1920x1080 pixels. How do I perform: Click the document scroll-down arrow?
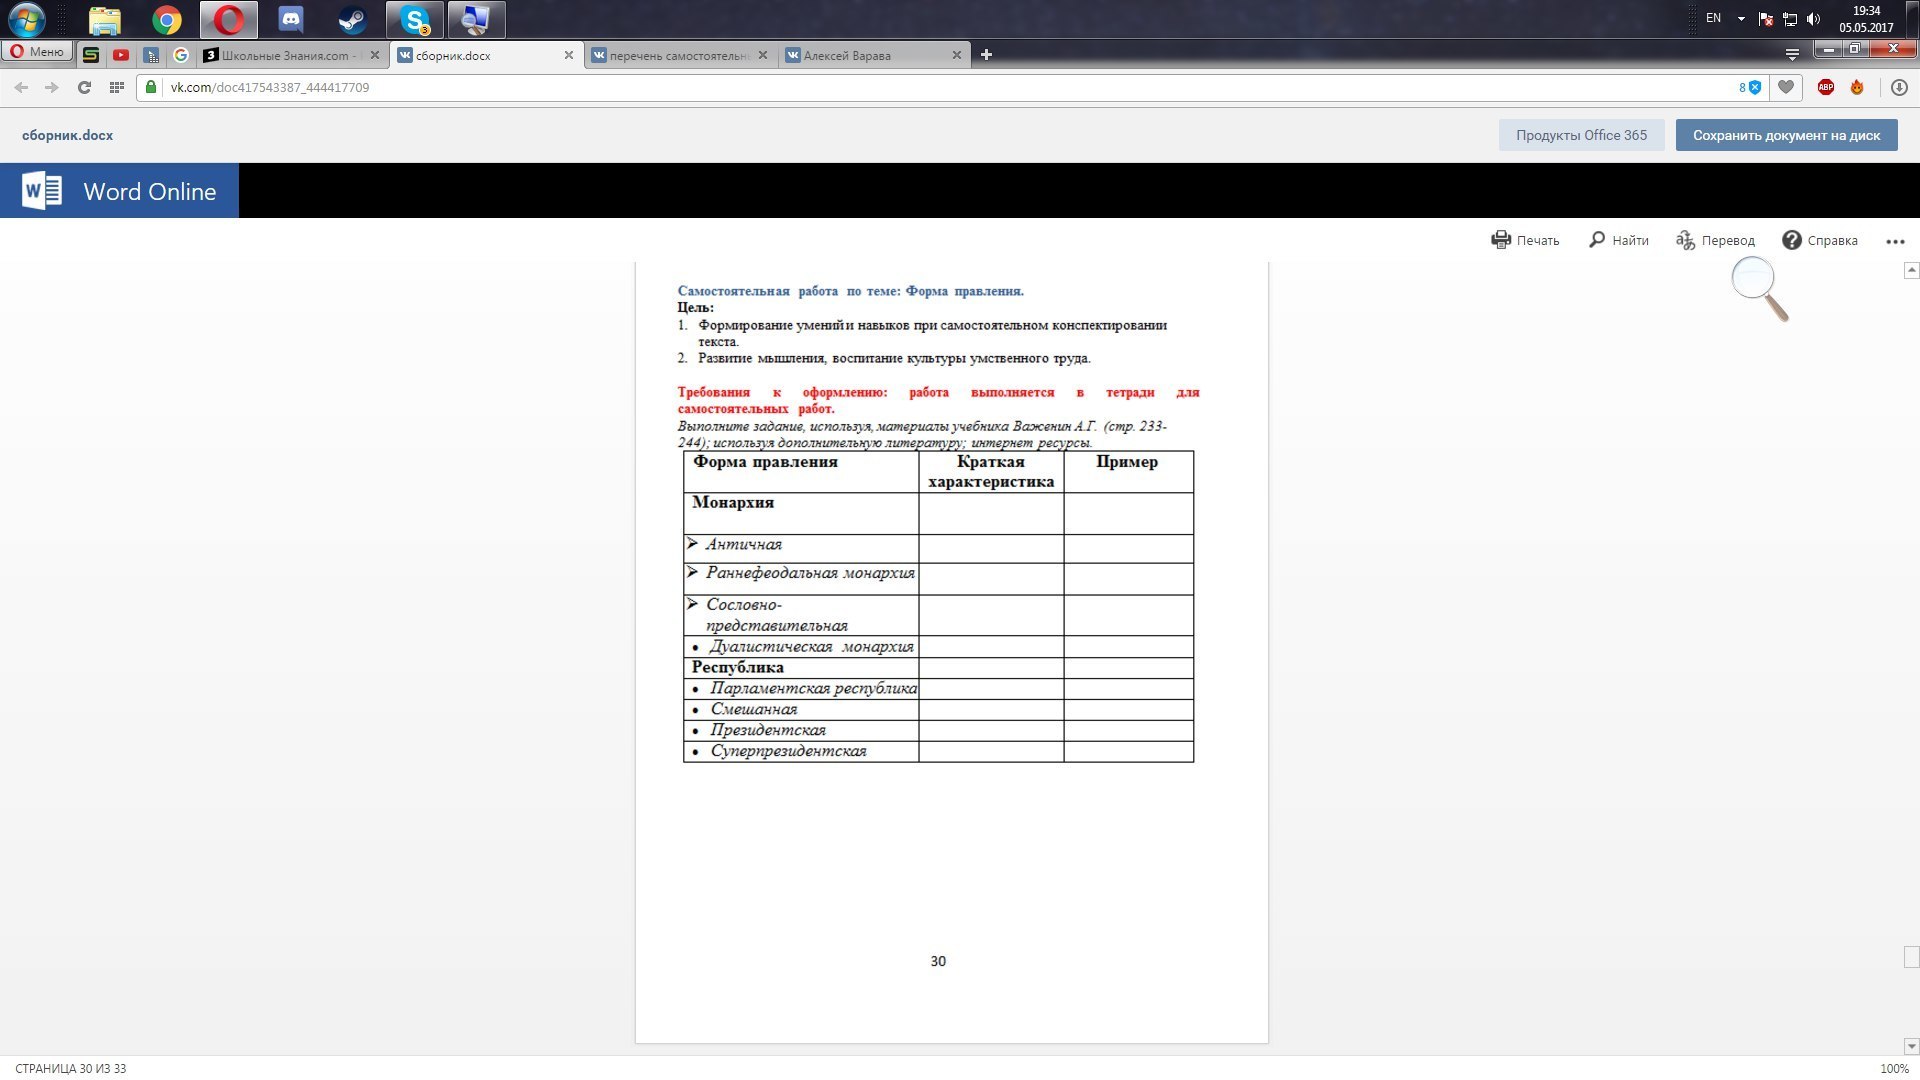[x=1911, y=1046]
